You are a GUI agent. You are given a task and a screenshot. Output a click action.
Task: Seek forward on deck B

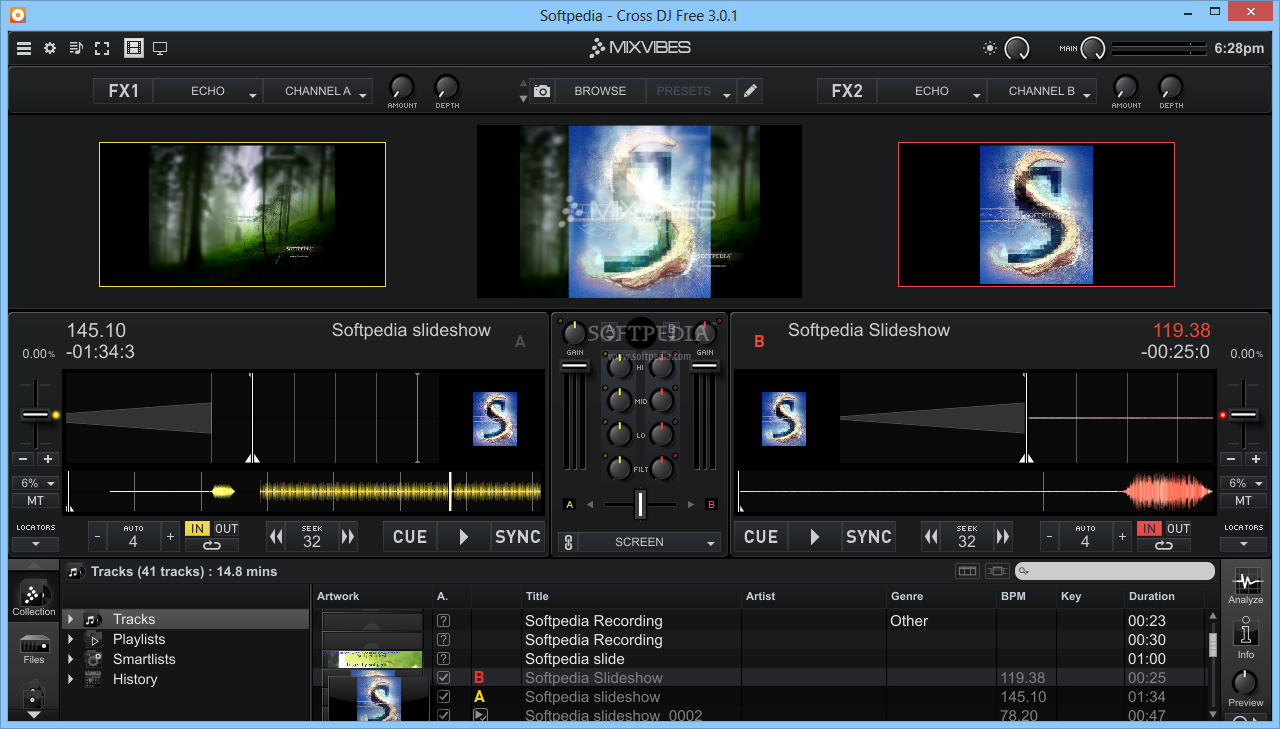[1002, 537]
